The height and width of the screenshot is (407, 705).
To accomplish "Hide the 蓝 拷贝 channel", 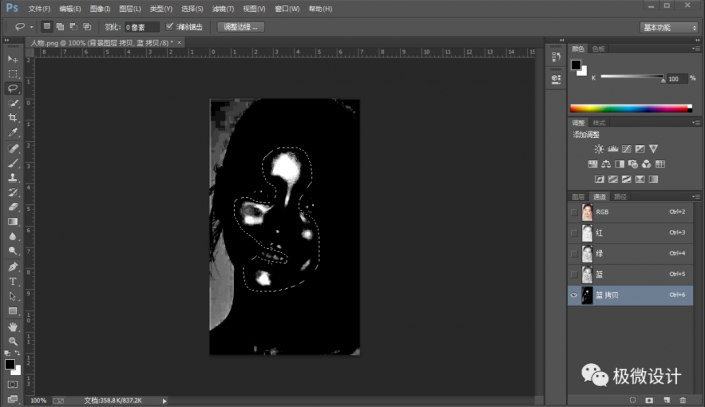I will [574, 295].
